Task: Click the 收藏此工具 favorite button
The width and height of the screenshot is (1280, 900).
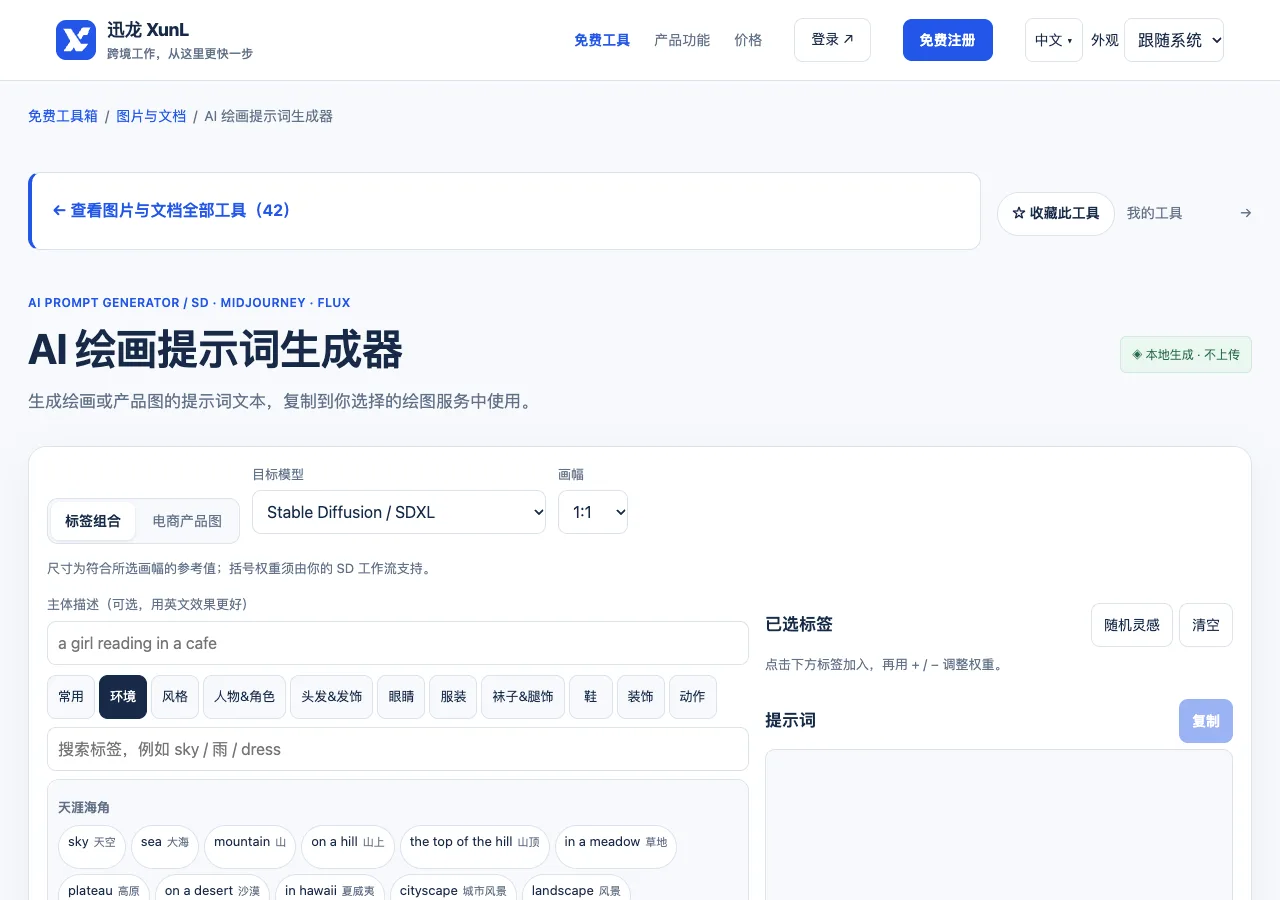Action: (x=1056, y=214)
